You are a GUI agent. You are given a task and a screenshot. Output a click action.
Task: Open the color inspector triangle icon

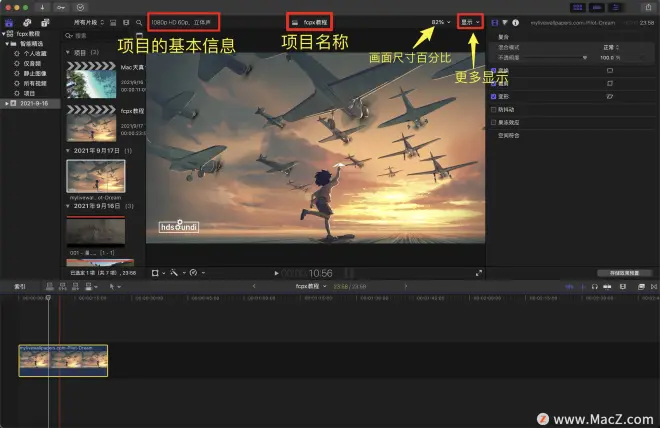505,23
